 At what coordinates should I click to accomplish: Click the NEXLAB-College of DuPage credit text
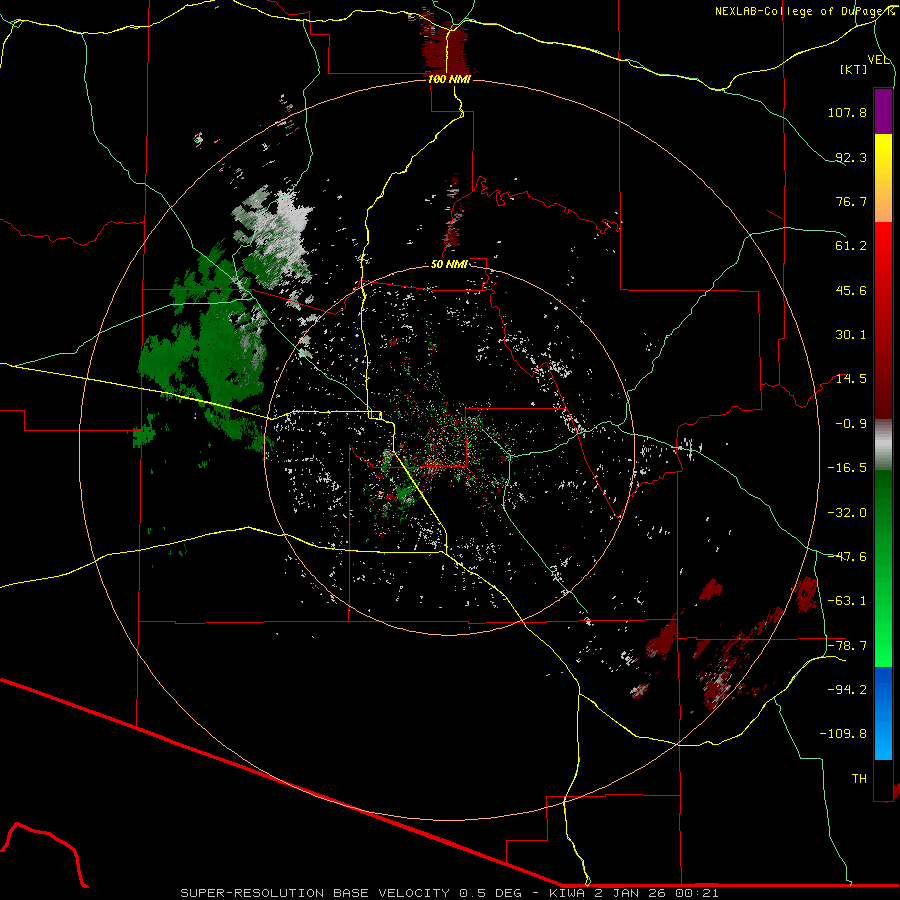(805, 11)
